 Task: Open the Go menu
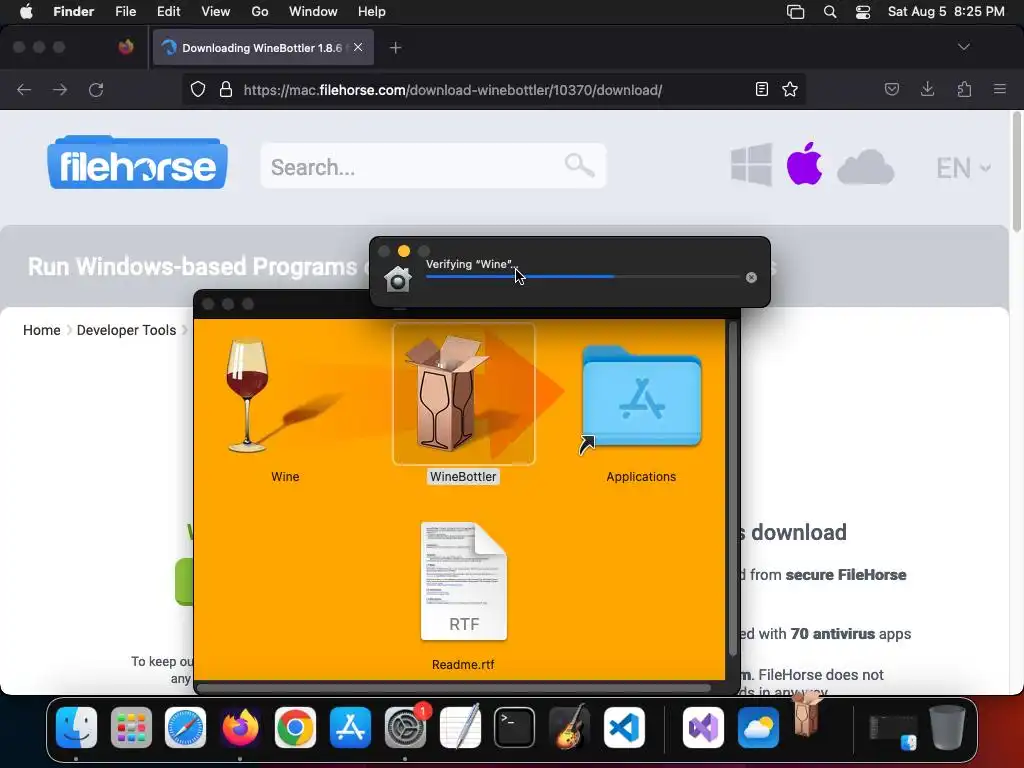point(260,12)
